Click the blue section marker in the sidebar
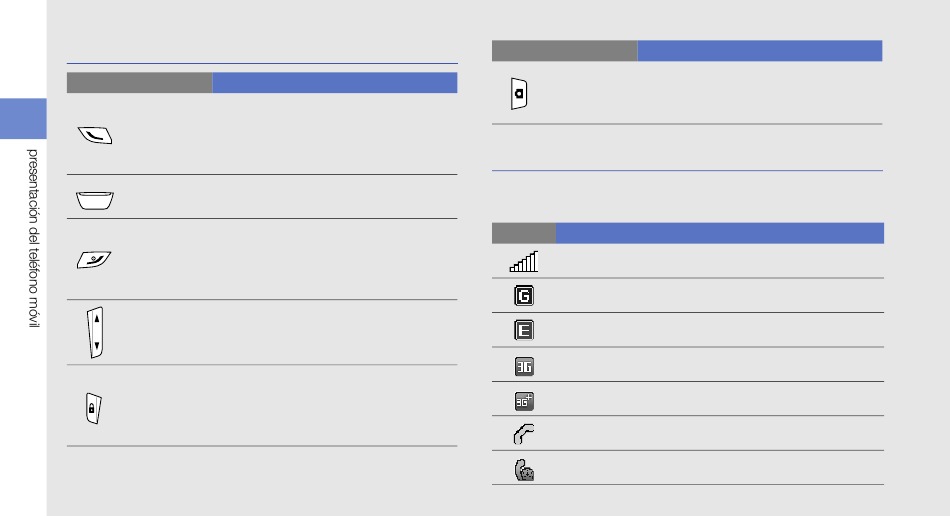The height and width of the screenshot is (516, 950). [23, 118]
